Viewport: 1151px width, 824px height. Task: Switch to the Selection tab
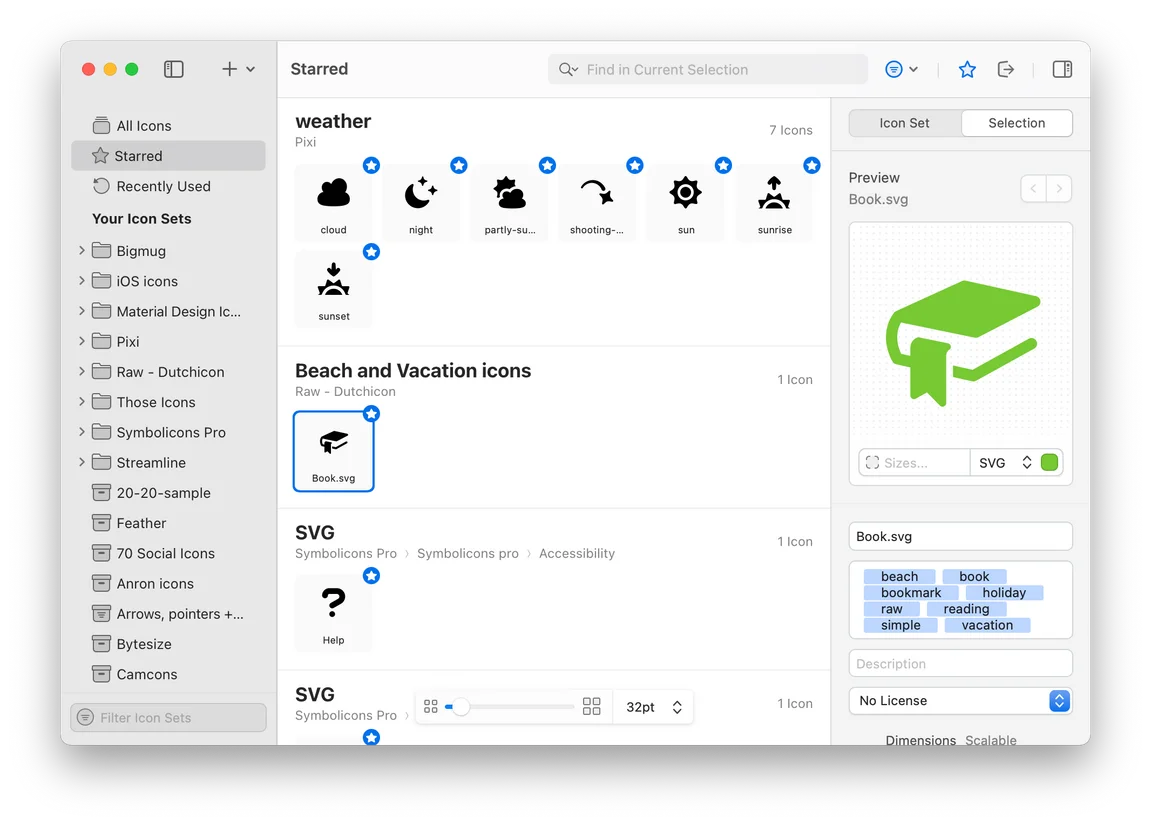(x=1016, y=123)
